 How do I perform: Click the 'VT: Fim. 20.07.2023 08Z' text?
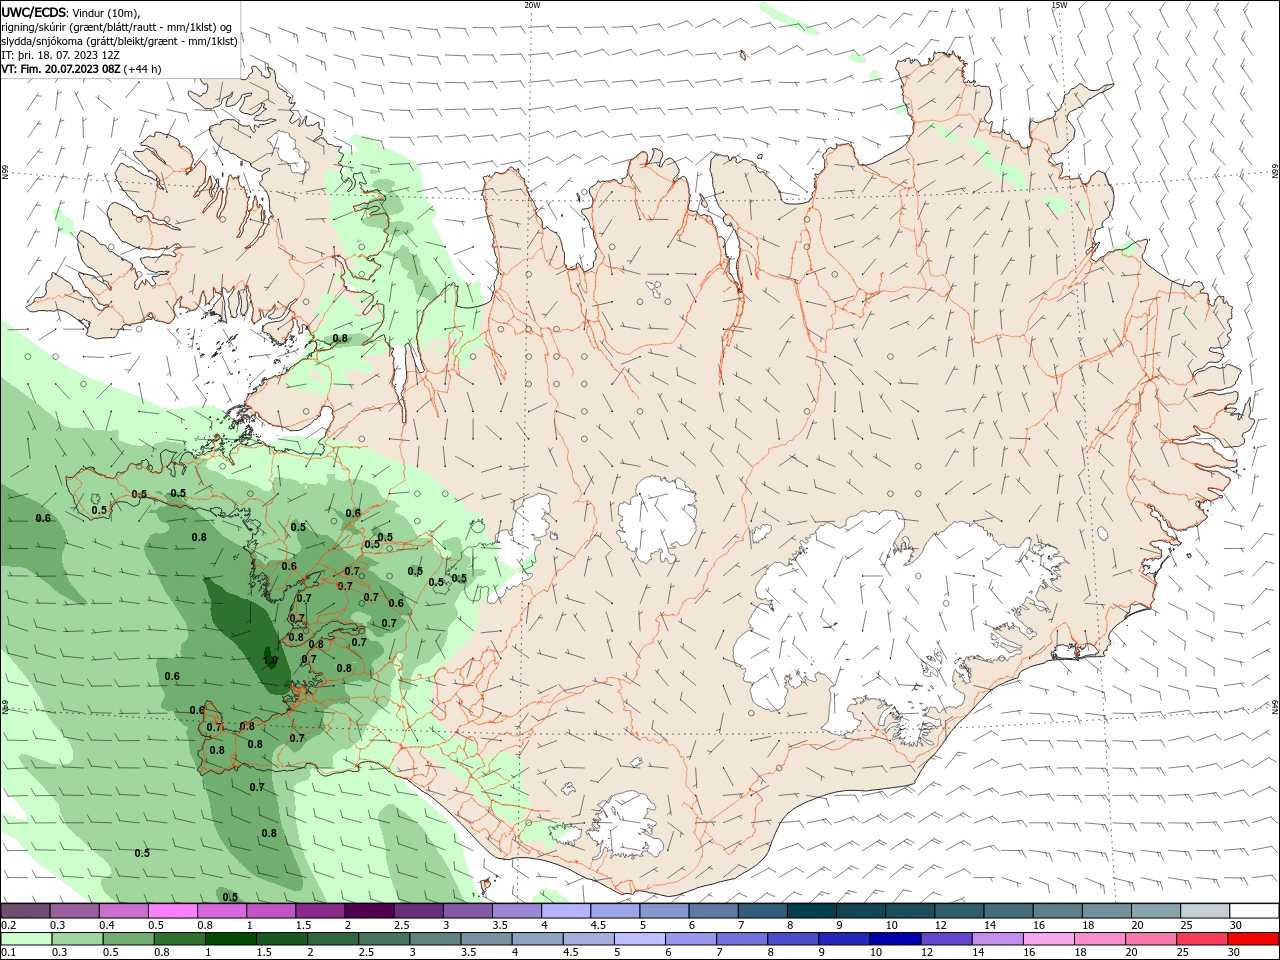click(61, 69)
